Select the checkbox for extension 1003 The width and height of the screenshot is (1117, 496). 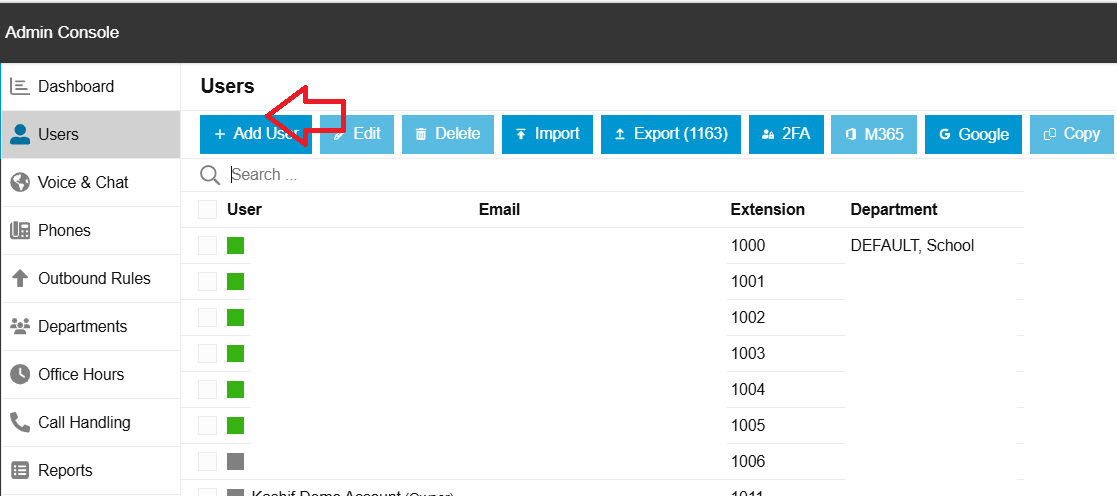(x=207, y=353)
